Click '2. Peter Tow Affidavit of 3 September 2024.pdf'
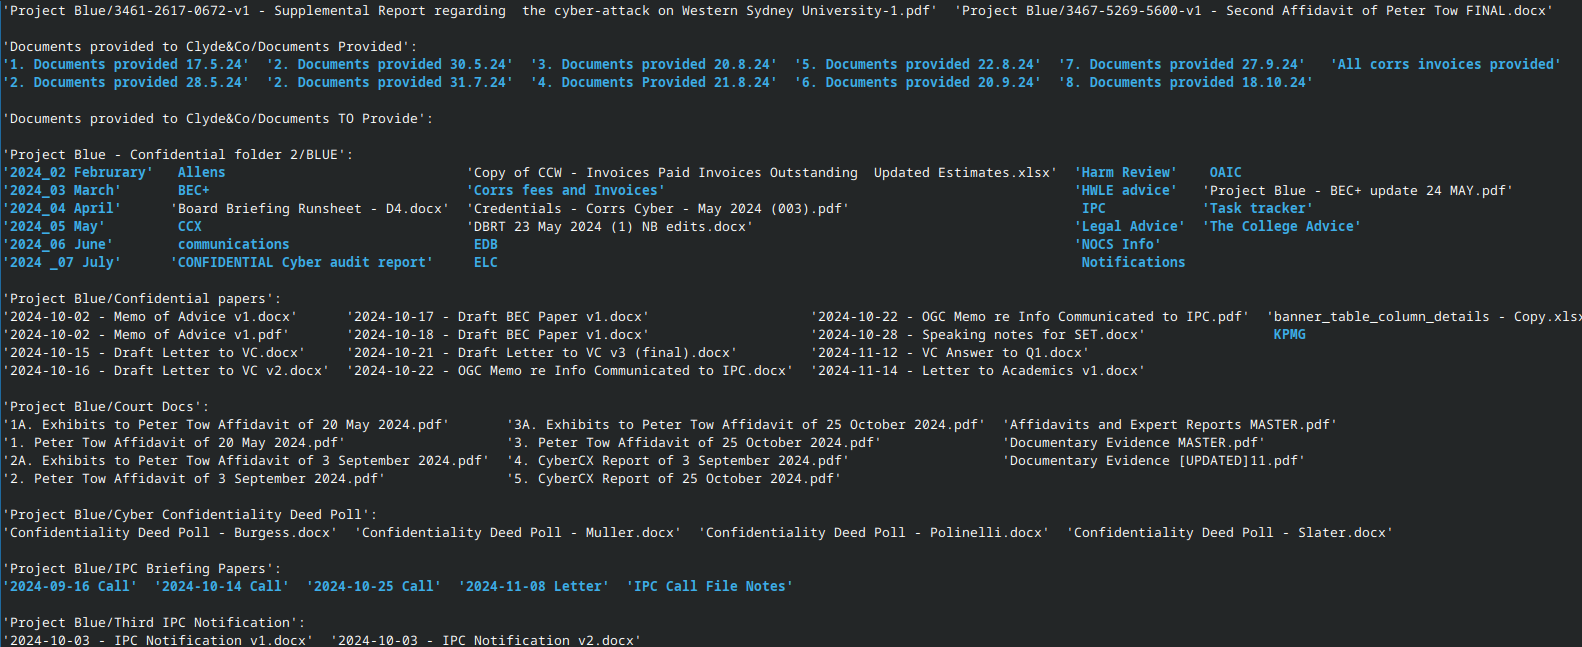The height and width of the screenshot is (647, 1582). coord(194,478)
